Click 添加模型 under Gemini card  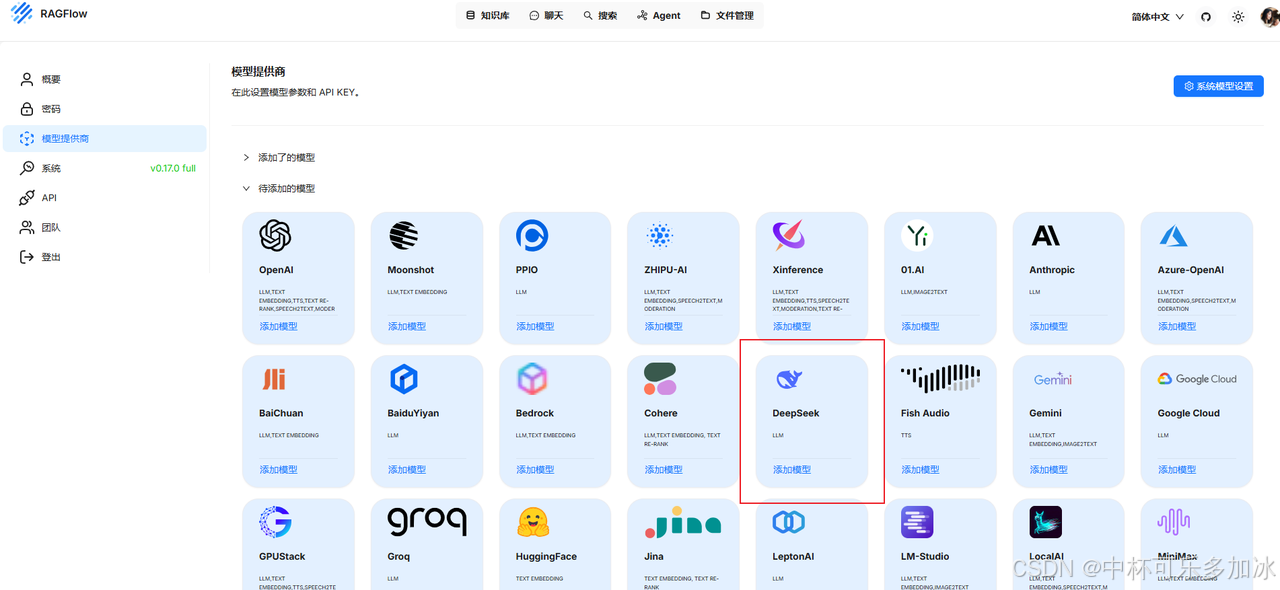click(1048, 469)
